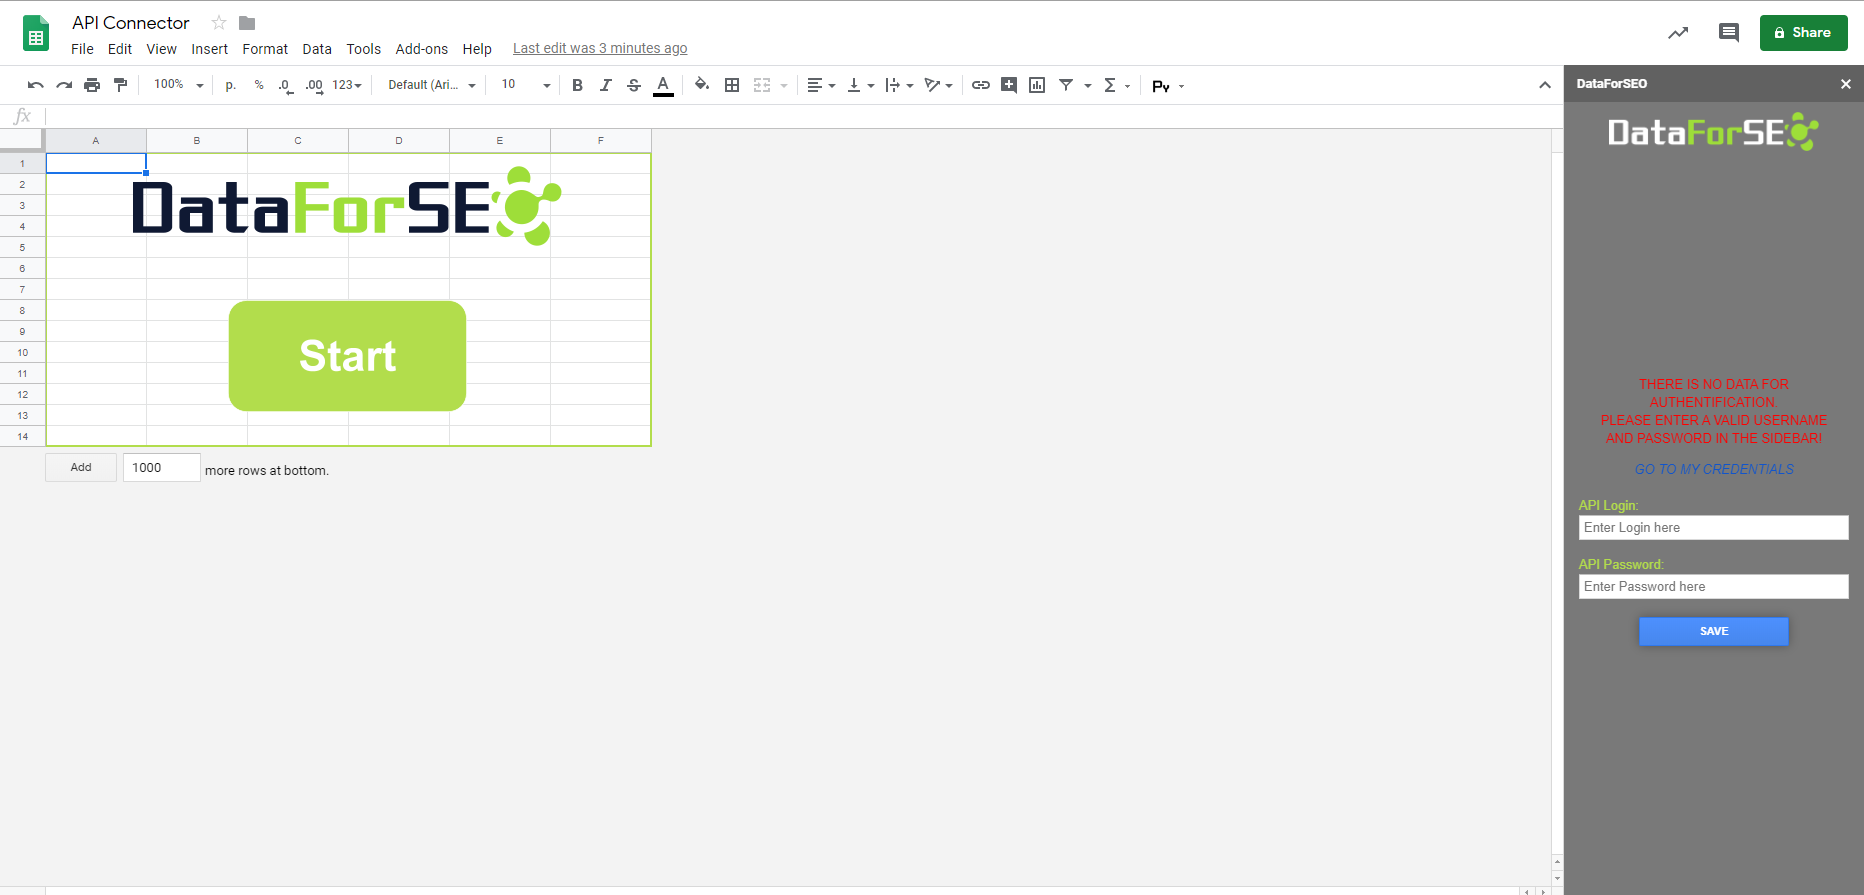Click the Create a filter icon
Image resolution: width=1864 pixels, height=895 pixels.
pos(1066,86)
